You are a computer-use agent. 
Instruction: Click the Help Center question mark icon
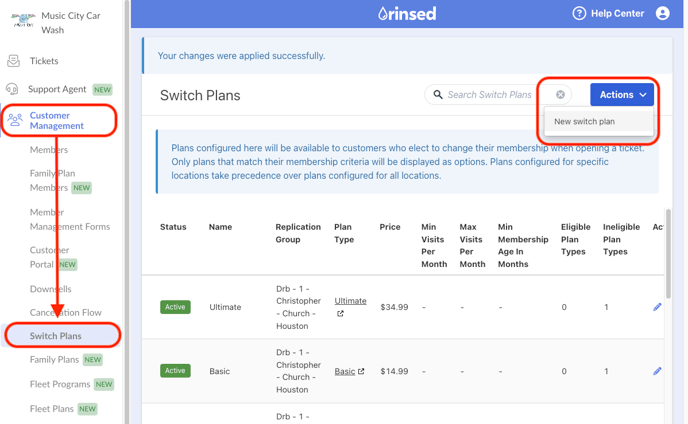[579, 13]
